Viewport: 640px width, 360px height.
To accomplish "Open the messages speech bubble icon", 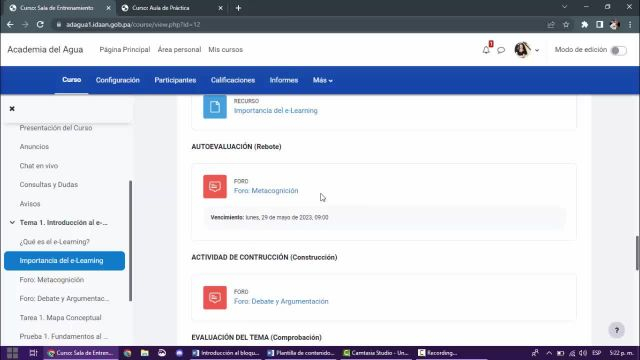I will [x=501, y=50].
